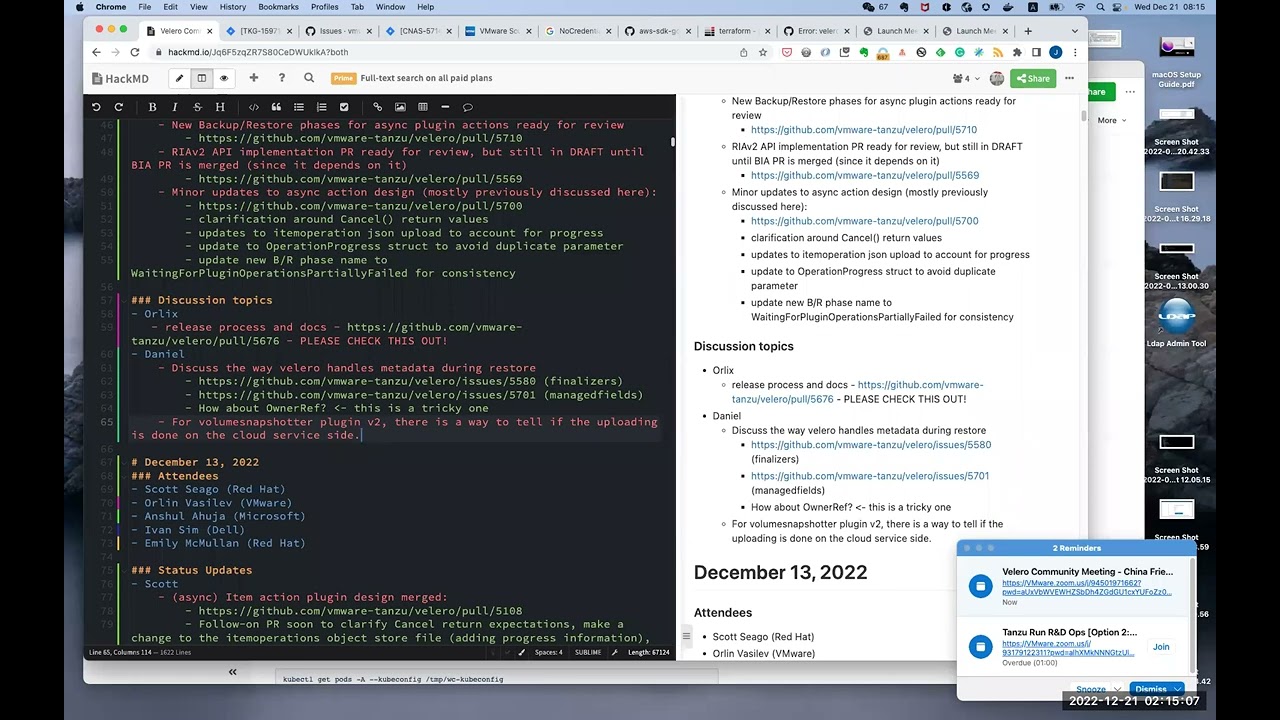Insert a code block with the code icon
This screenshot has width=1280, height=720.
click(254, 107)
